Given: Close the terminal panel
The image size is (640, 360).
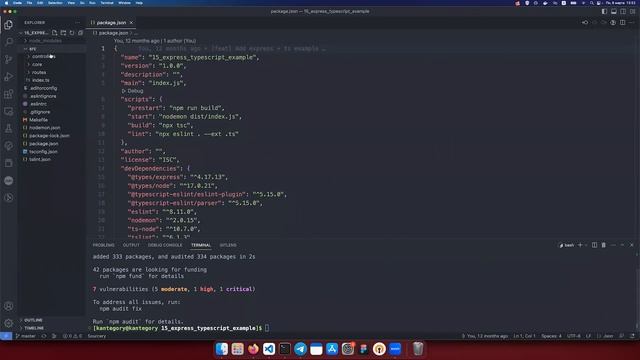Looking at the screenshot, I should (632, 245).
